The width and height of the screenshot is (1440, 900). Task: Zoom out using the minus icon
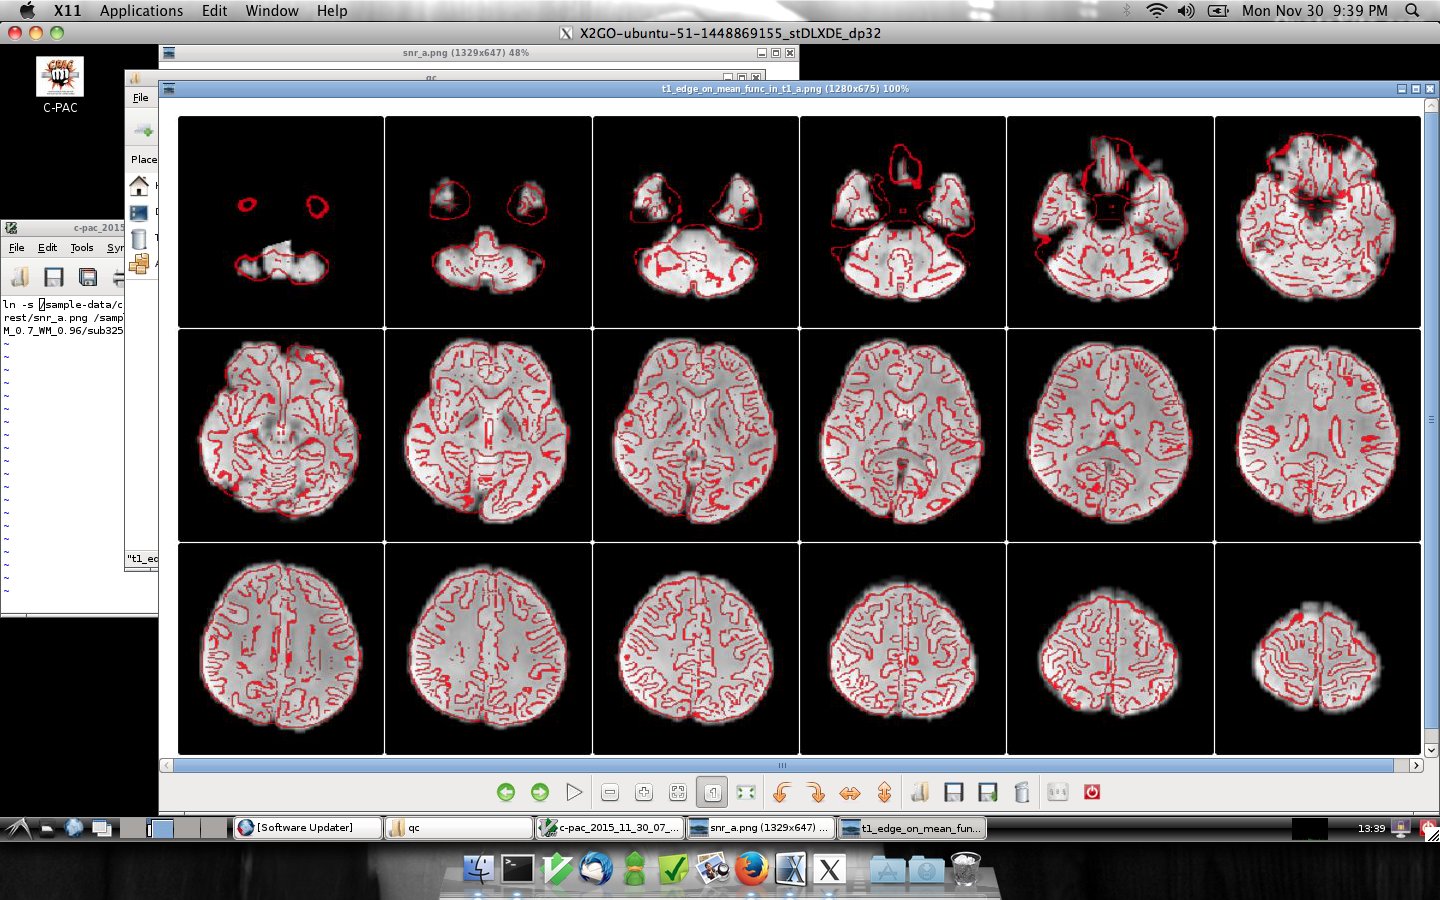coord(610,792)
